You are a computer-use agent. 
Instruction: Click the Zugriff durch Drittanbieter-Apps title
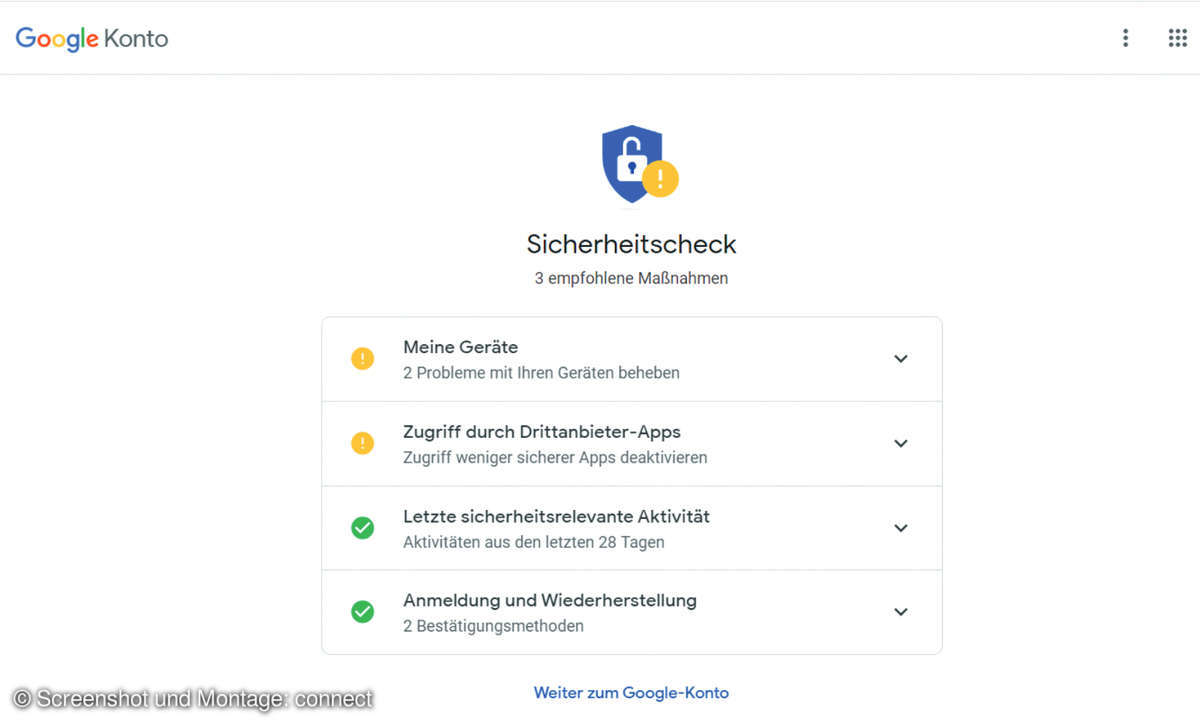(541, 432)
